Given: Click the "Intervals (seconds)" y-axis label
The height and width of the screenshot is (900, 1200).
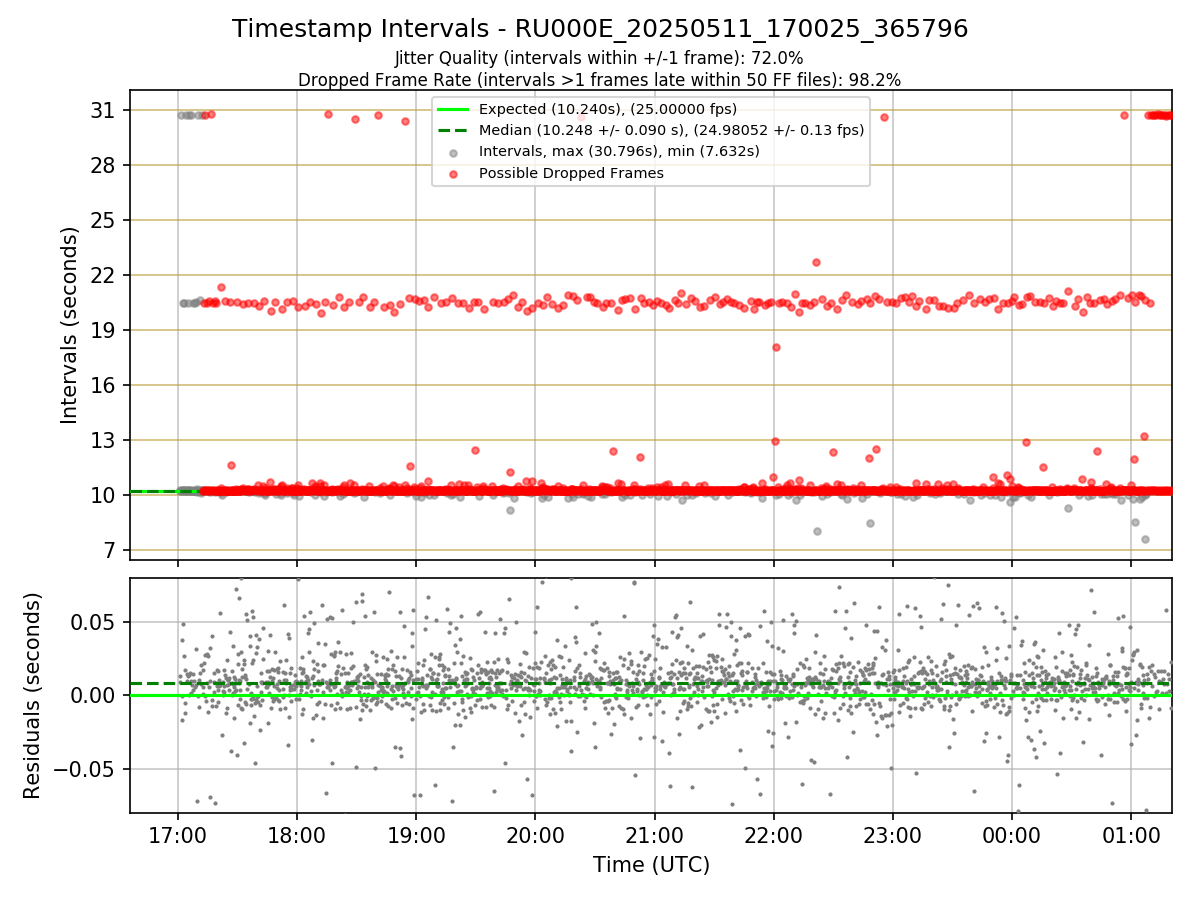Looking at the screenshot, I should tap(70, 325).
